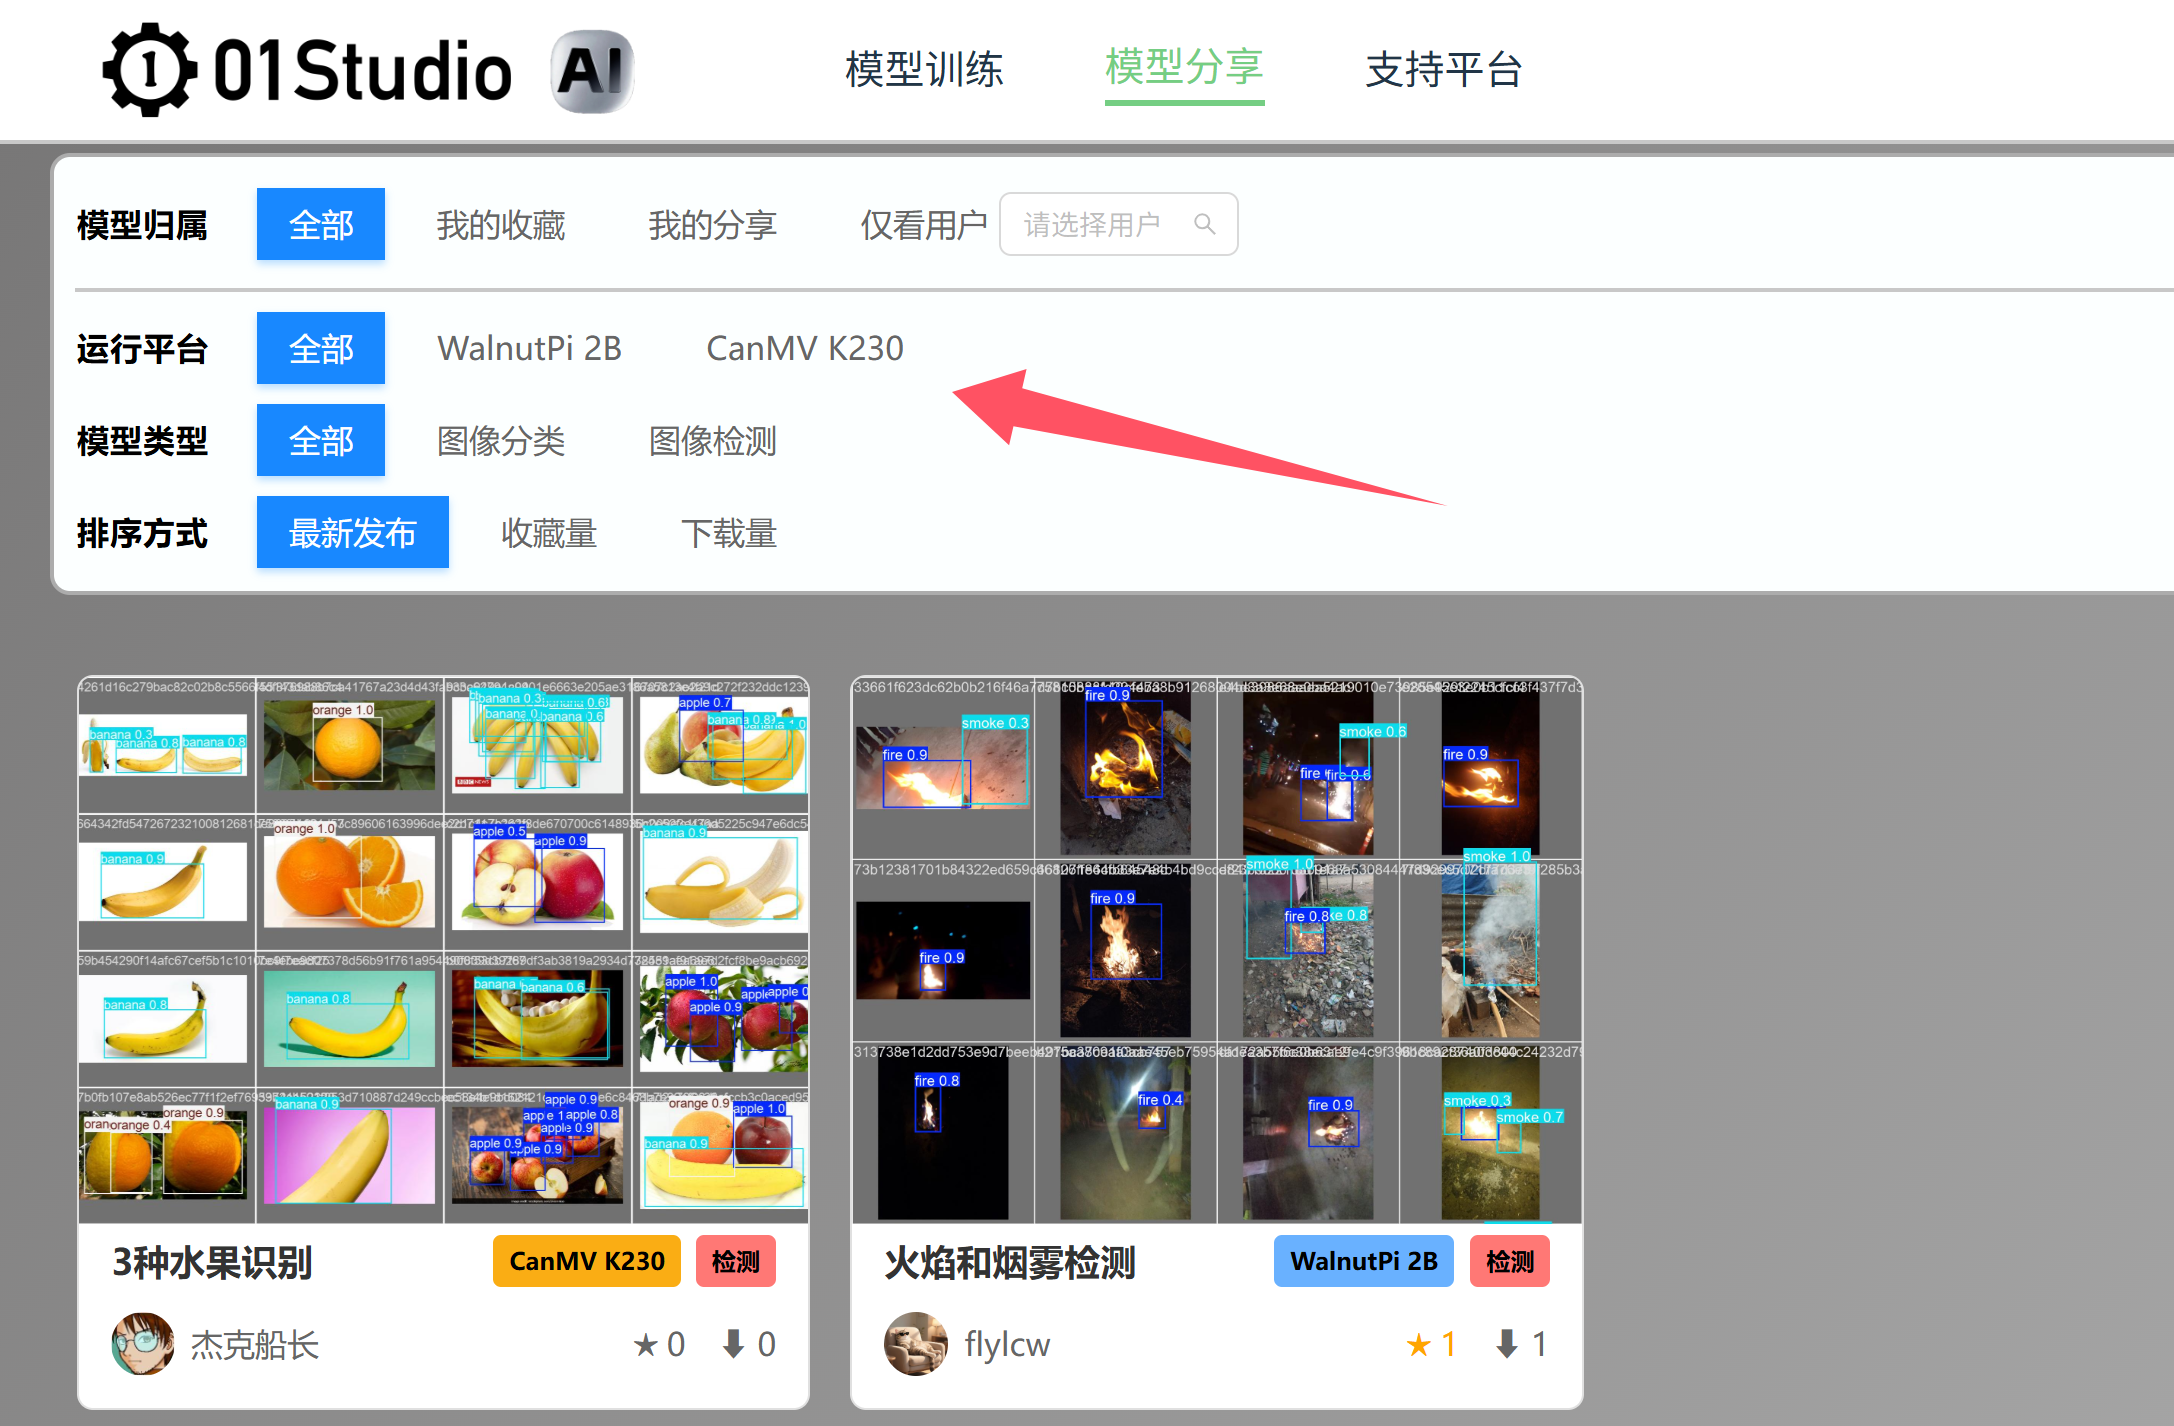
Task: Sort models by 收藏量
Action: click(x=548, y=533)
